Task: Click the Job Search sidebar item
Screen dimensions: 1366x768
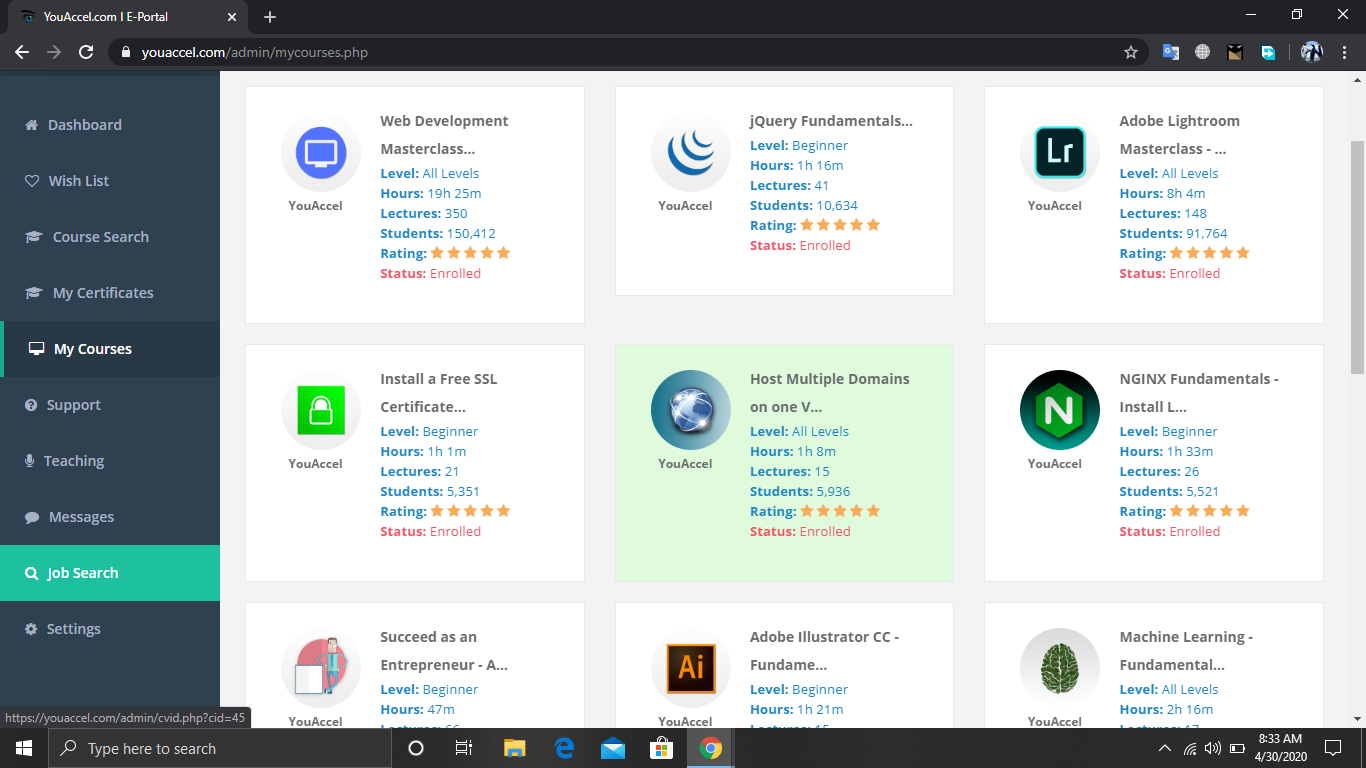Action: tap(82, 573)
